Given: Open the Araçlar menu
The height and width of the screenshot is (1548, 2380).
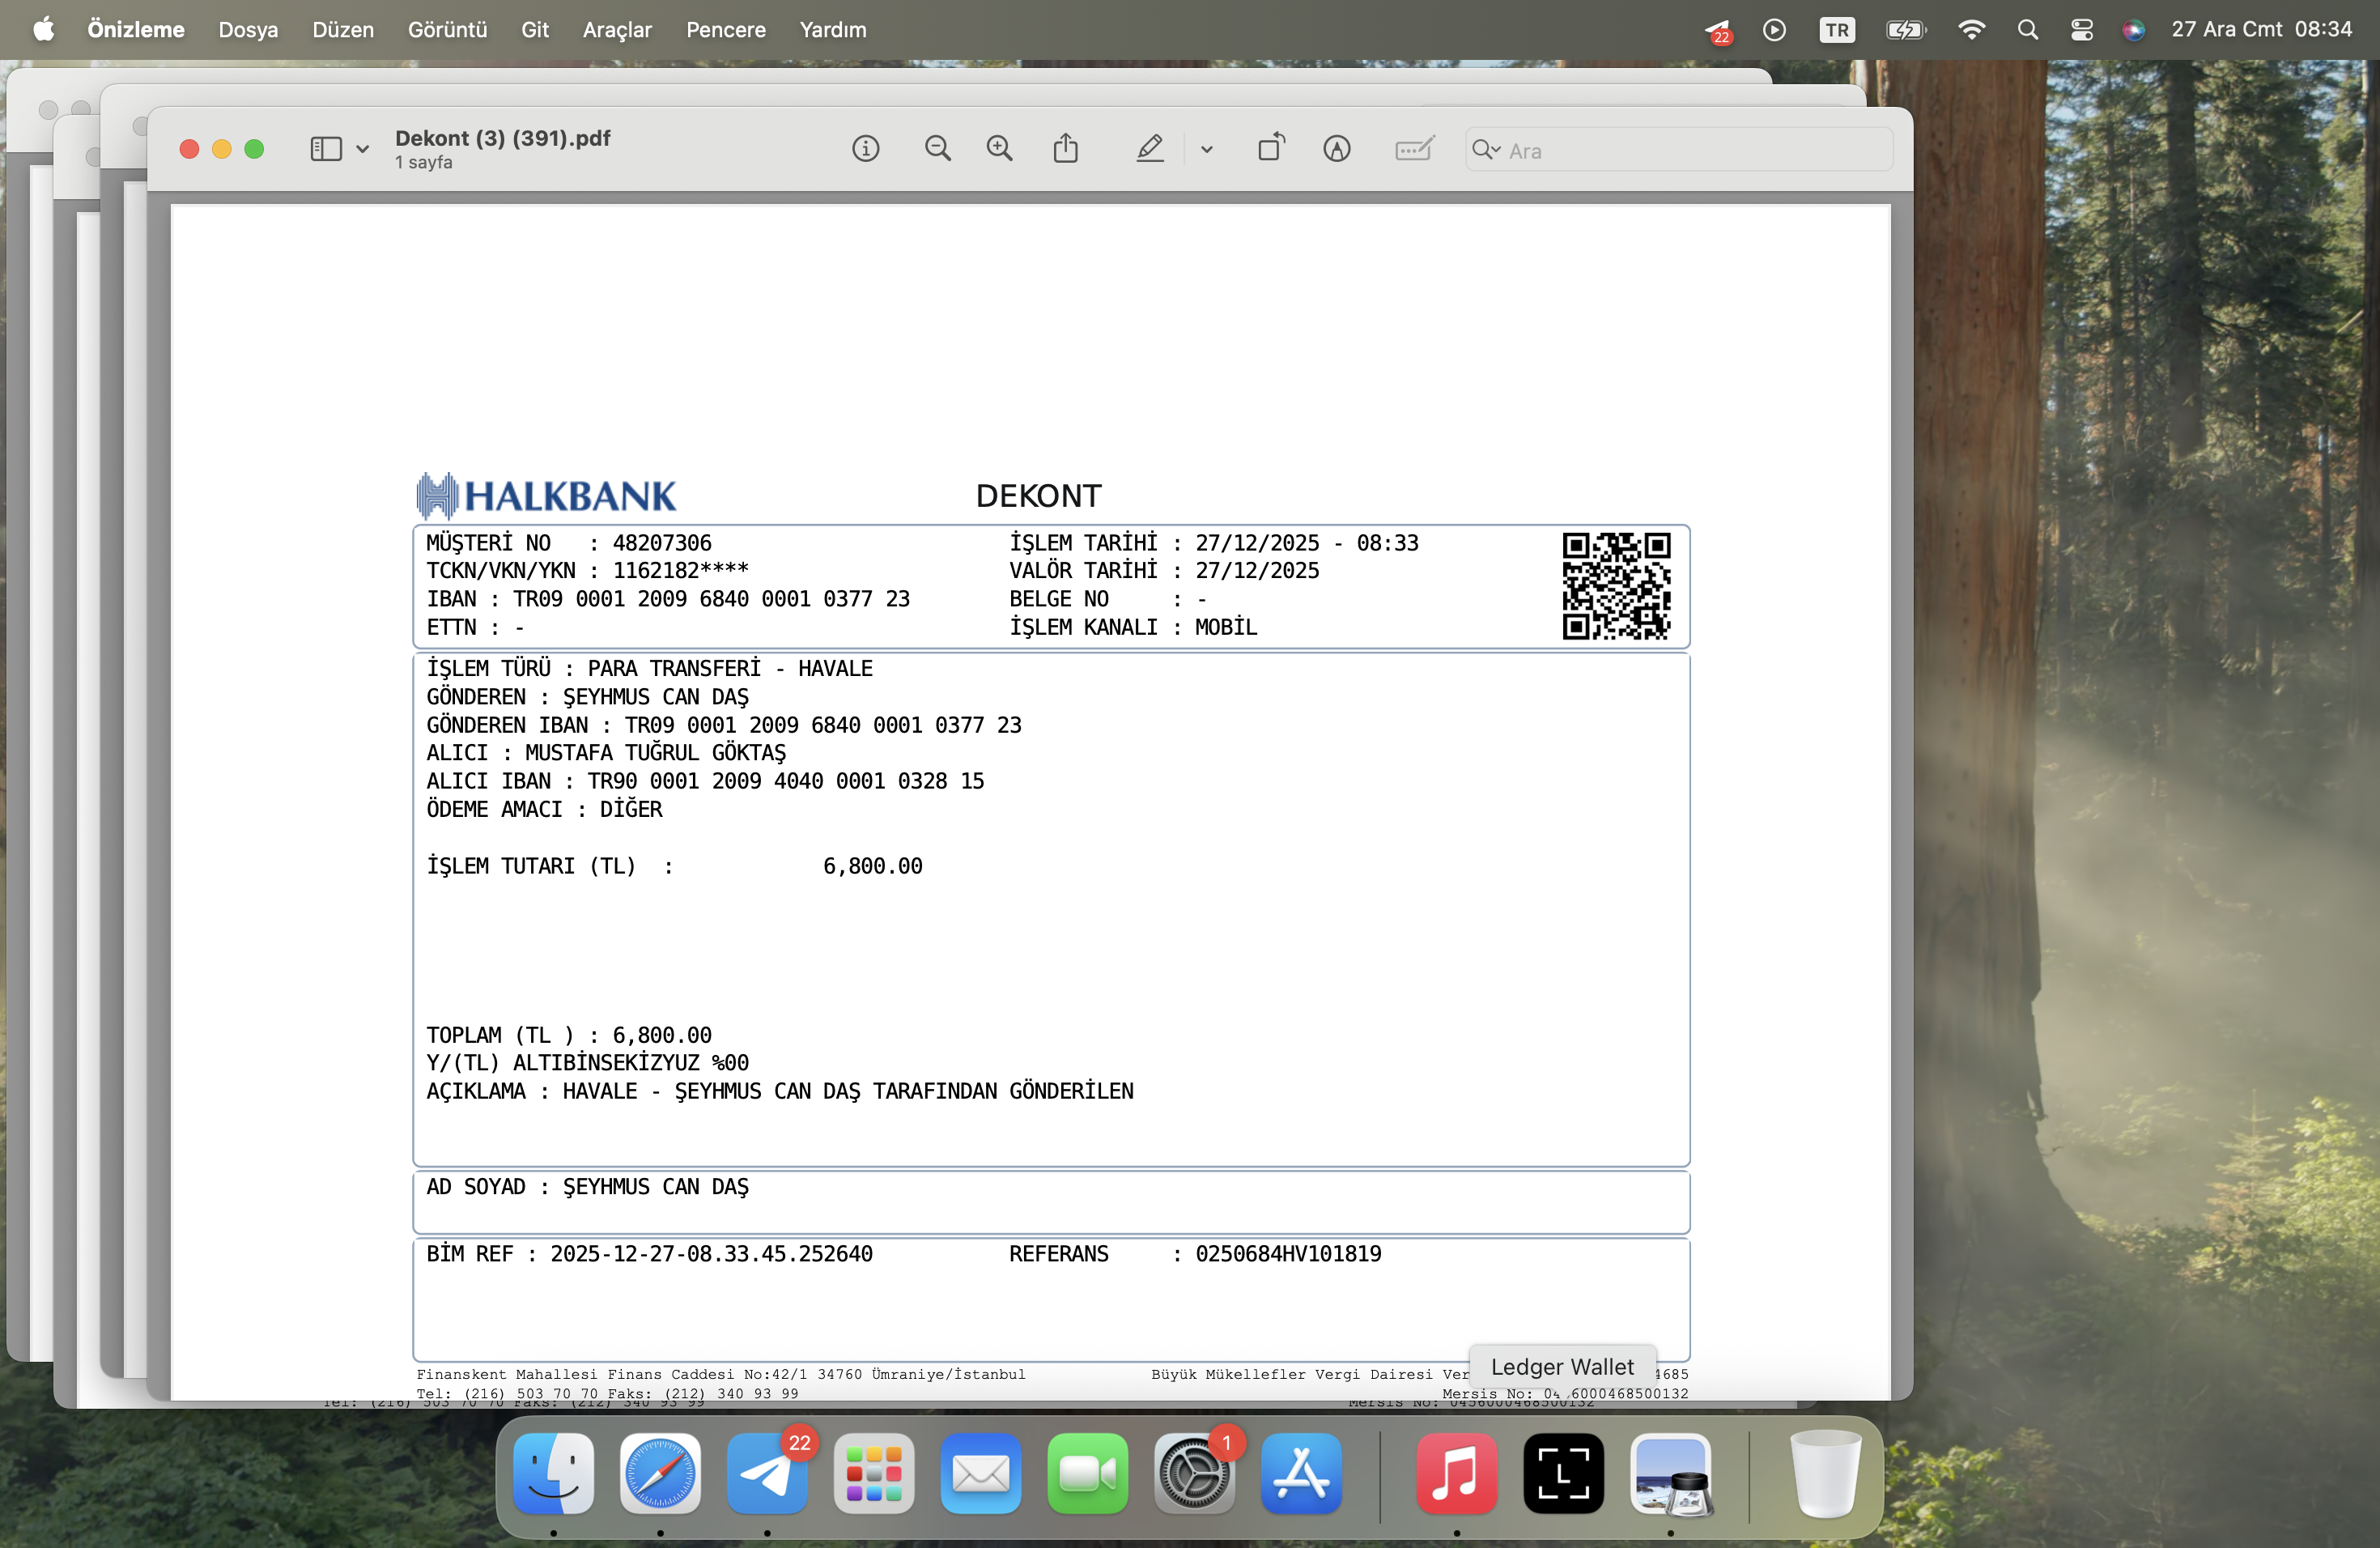Looking at the screenshot, I should pyautogui.click(x=617, y=30).
